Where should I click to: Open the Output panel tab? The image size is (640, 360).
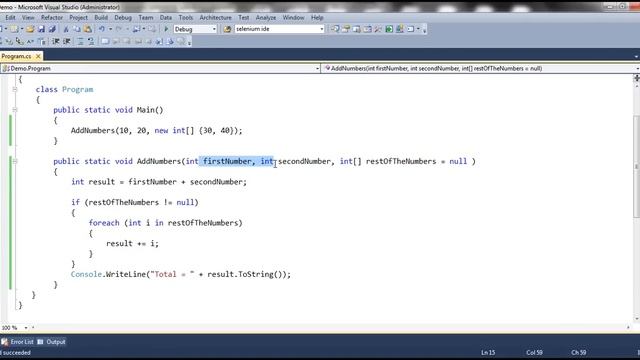tap(51, 342)
